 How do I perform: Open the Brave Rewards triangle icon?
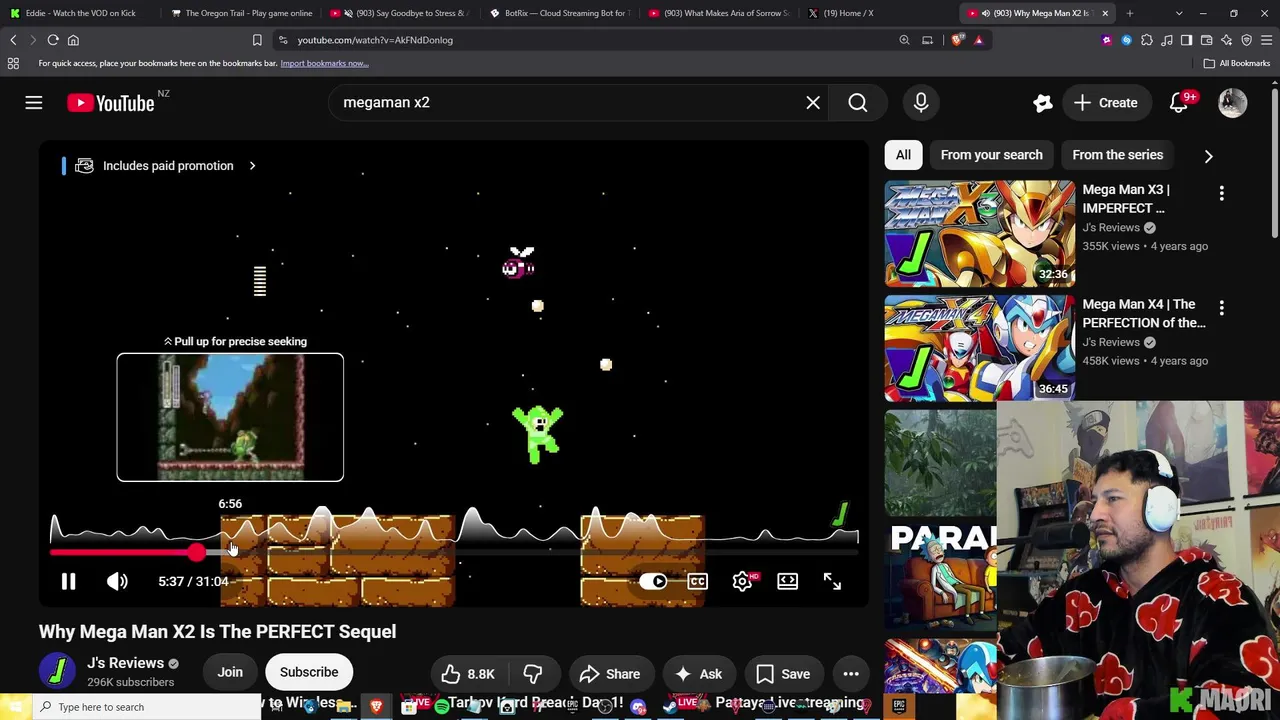tap(978, 40)
